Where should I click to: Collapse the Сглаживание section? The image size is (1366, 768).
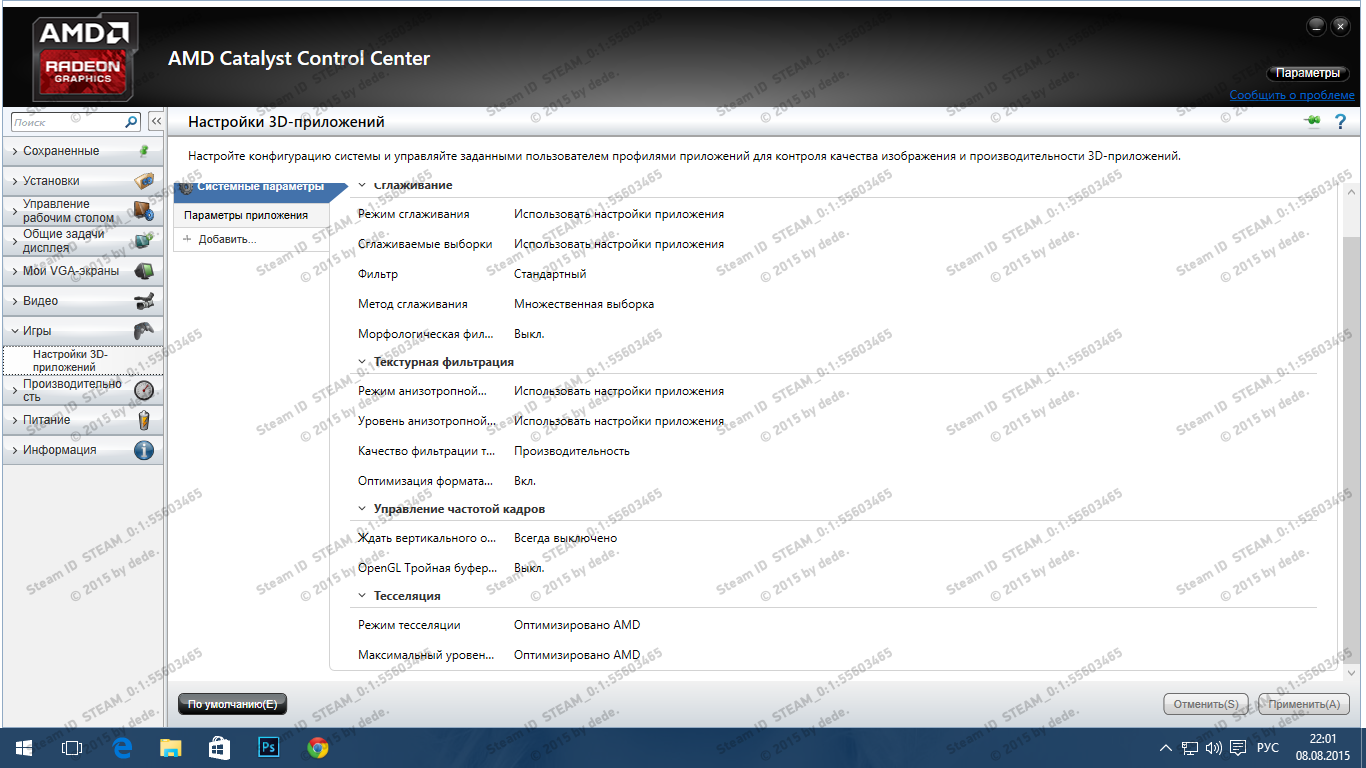363,186
